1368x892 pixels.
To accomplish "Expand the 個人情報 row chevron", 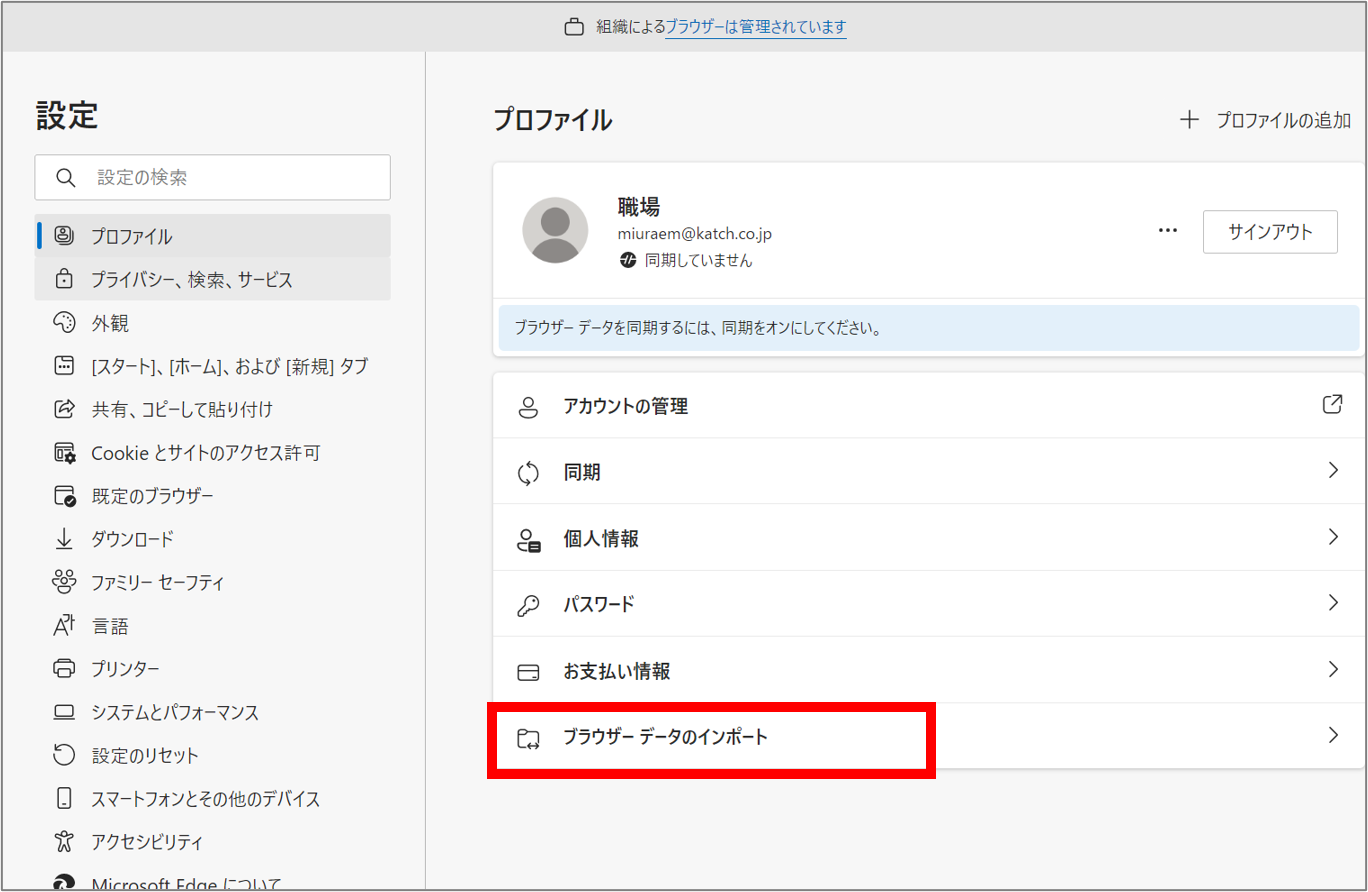I will (x=1332, y=537).
